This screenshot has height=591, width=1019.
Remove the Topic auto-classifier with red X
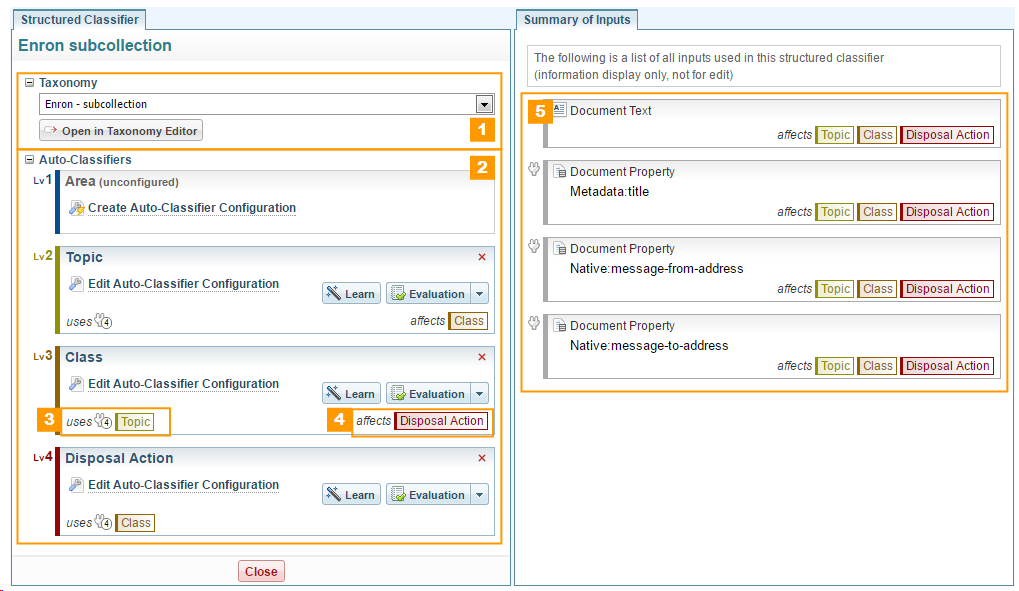[482, 257]
